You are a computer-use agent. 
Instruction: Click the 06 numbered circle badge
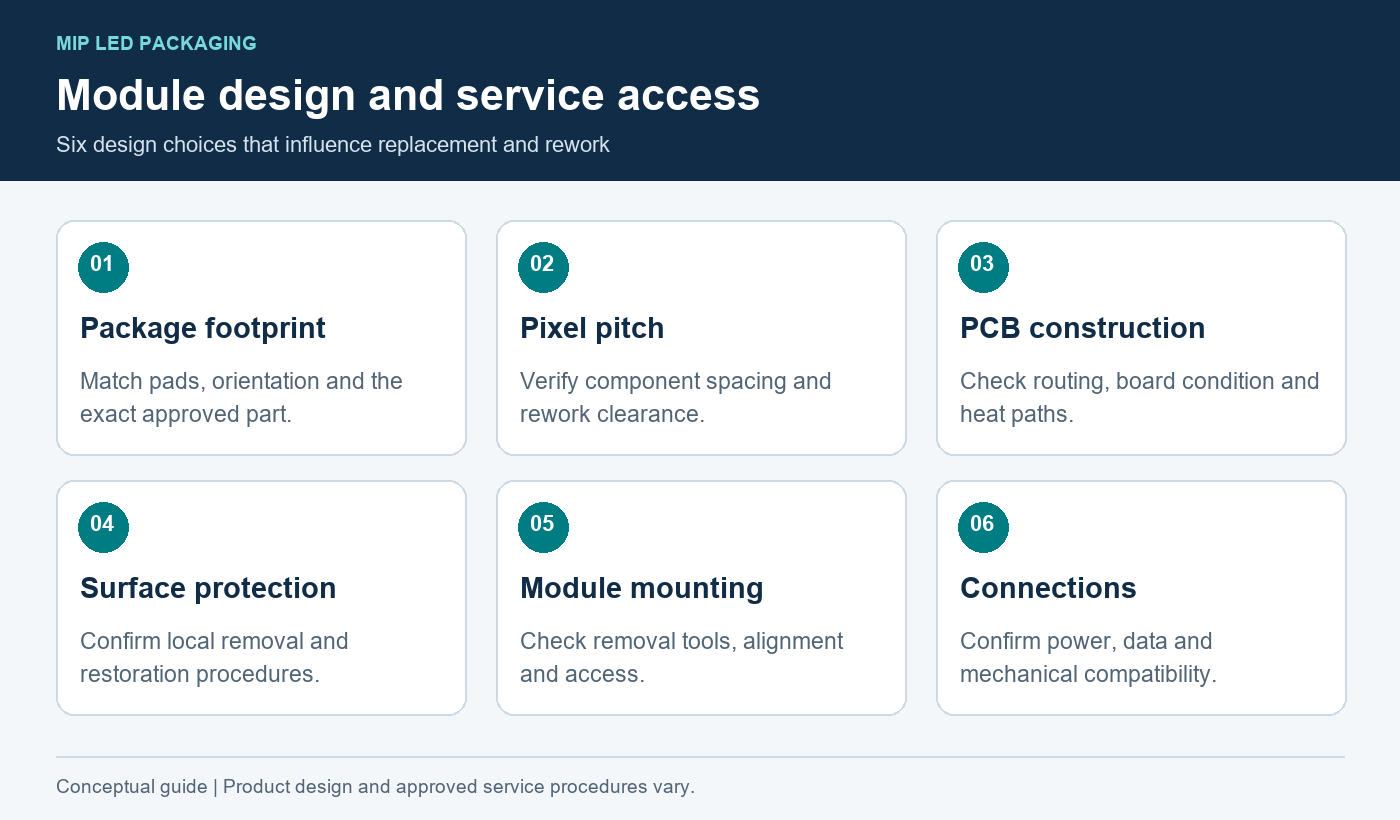(x=983, y=527)
